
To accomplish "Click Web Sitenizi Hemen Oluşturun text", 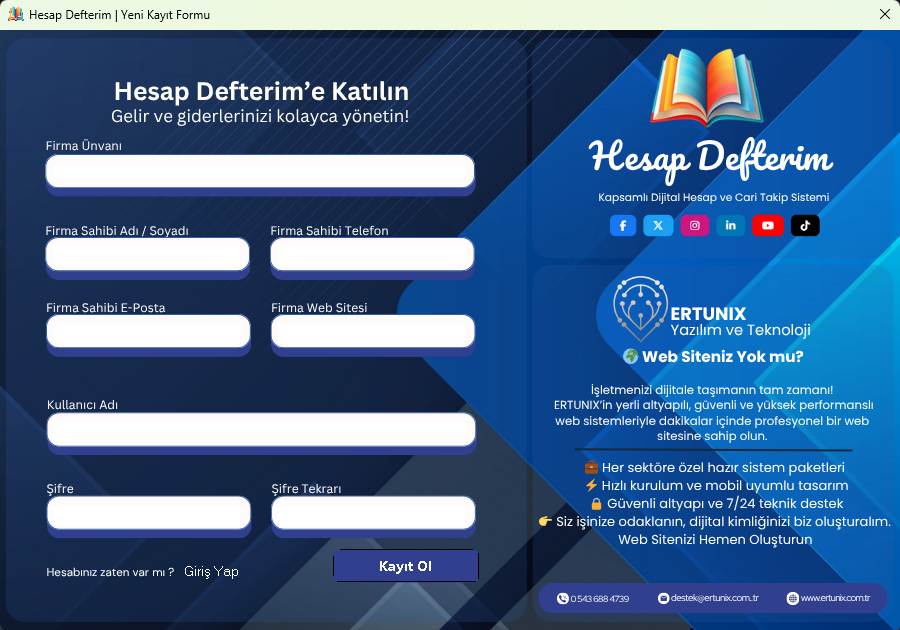I will click(x=714, y=540).
